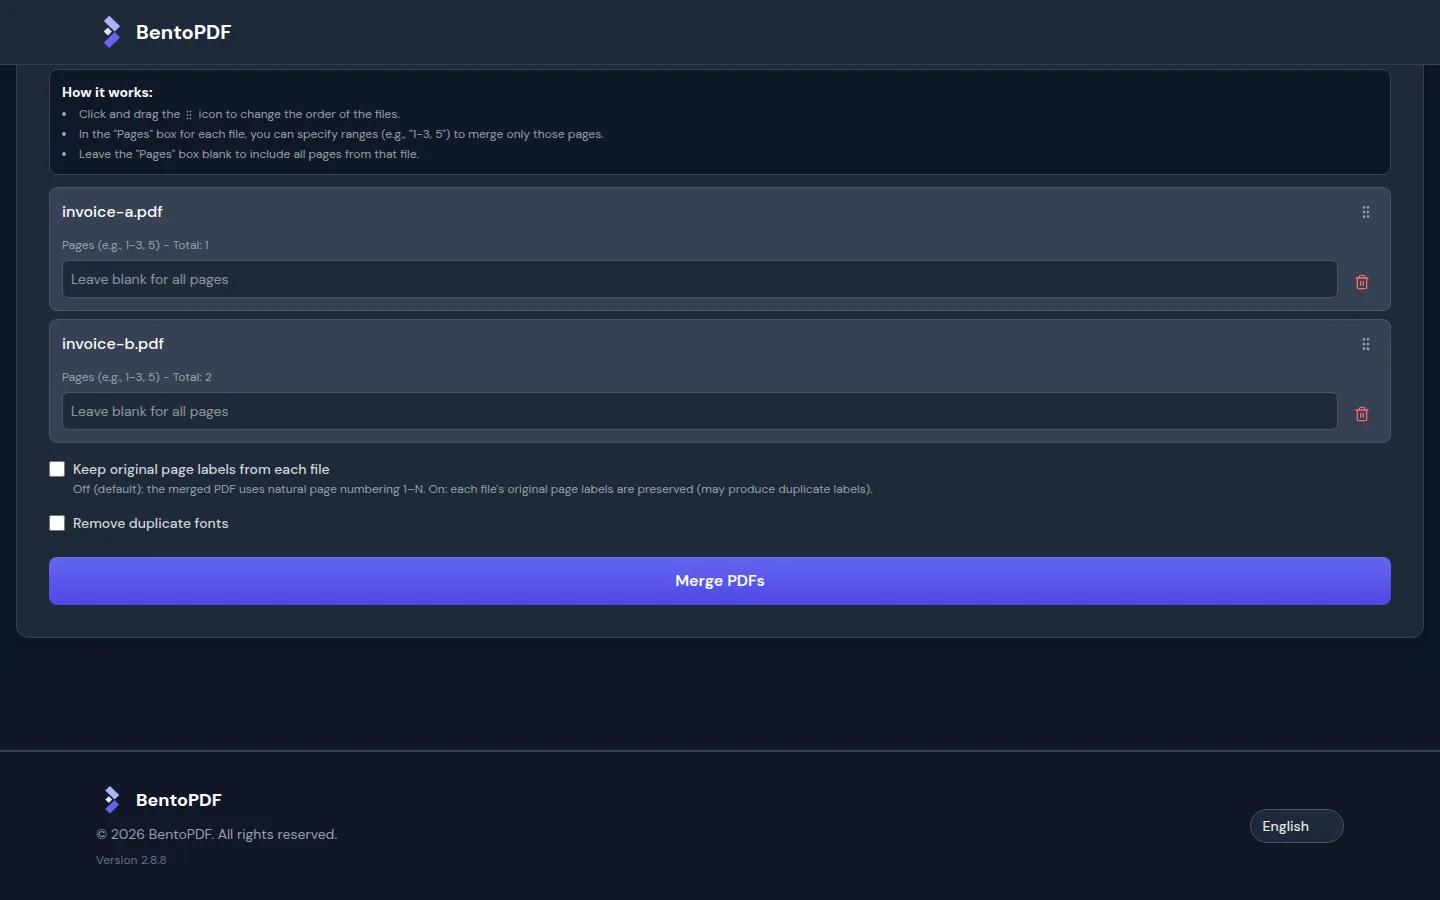Enable Keep original page labels checkbox
This screenshot has width=1440, height=900.
(57, 469)
